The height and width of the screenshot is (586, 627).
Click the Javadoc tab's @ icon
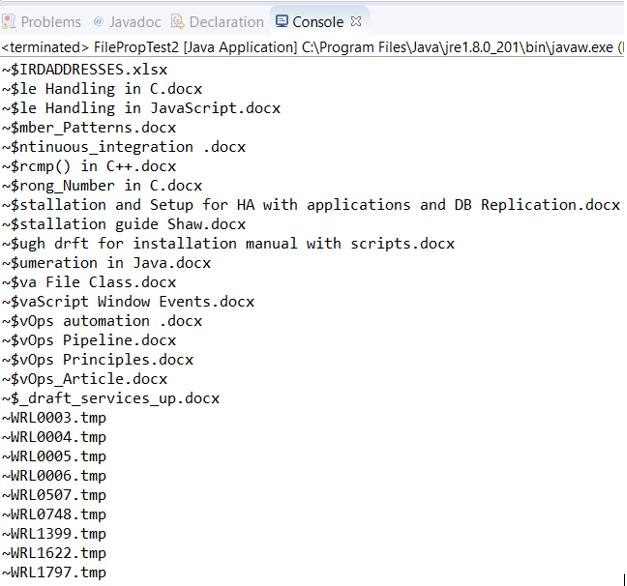coord(98,21)
